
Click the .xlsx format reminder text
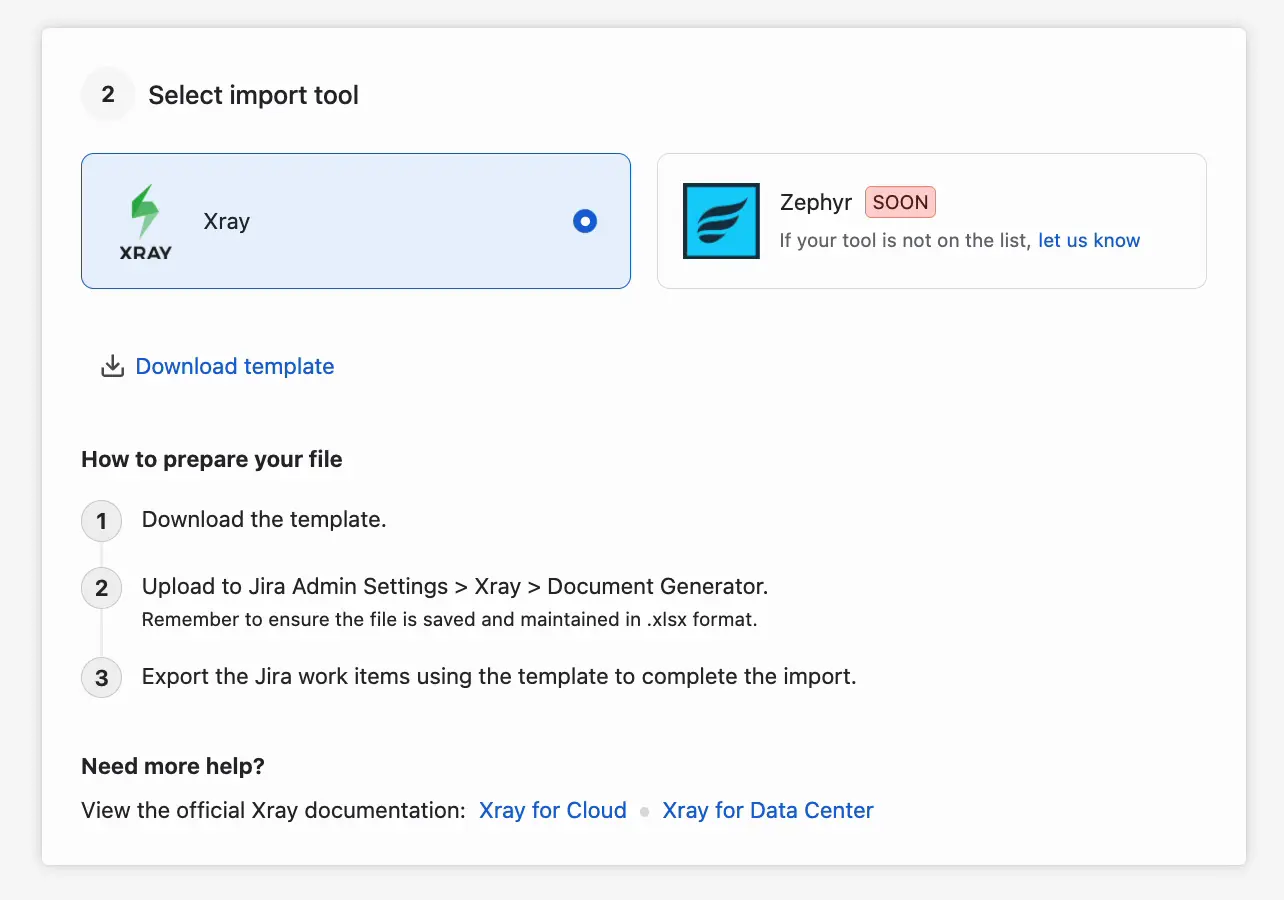click(x=450, y=619)
